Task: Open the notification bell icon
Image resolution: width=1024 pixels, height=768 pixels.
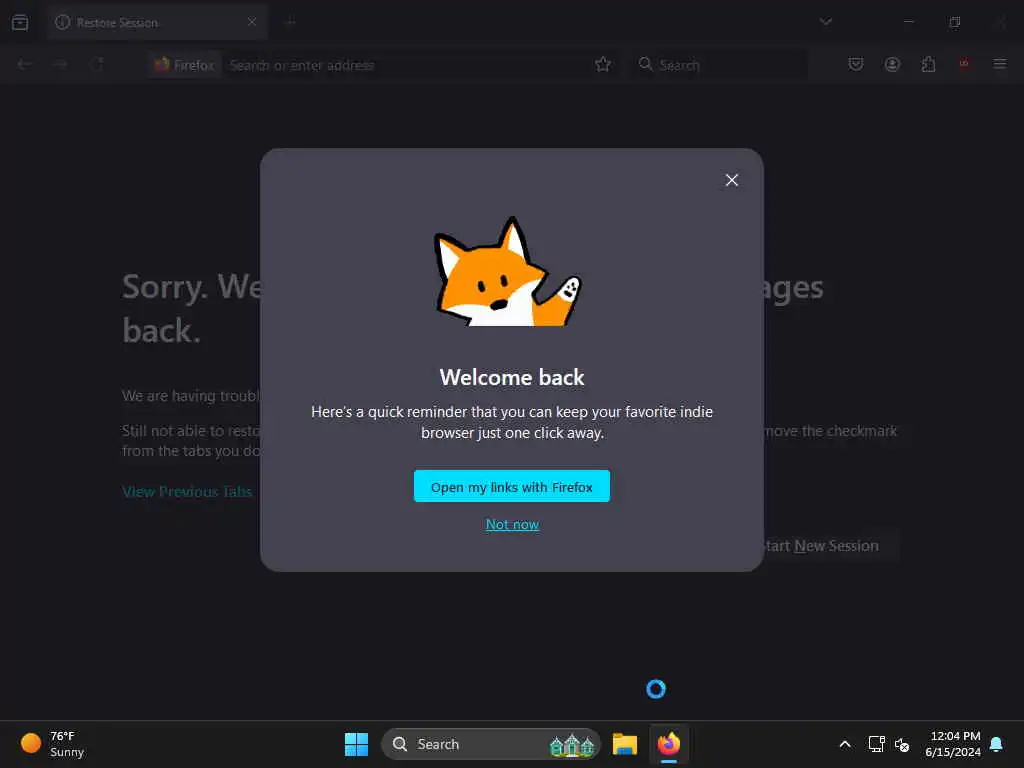Action: pyautogui.click(x=997, y=744)
